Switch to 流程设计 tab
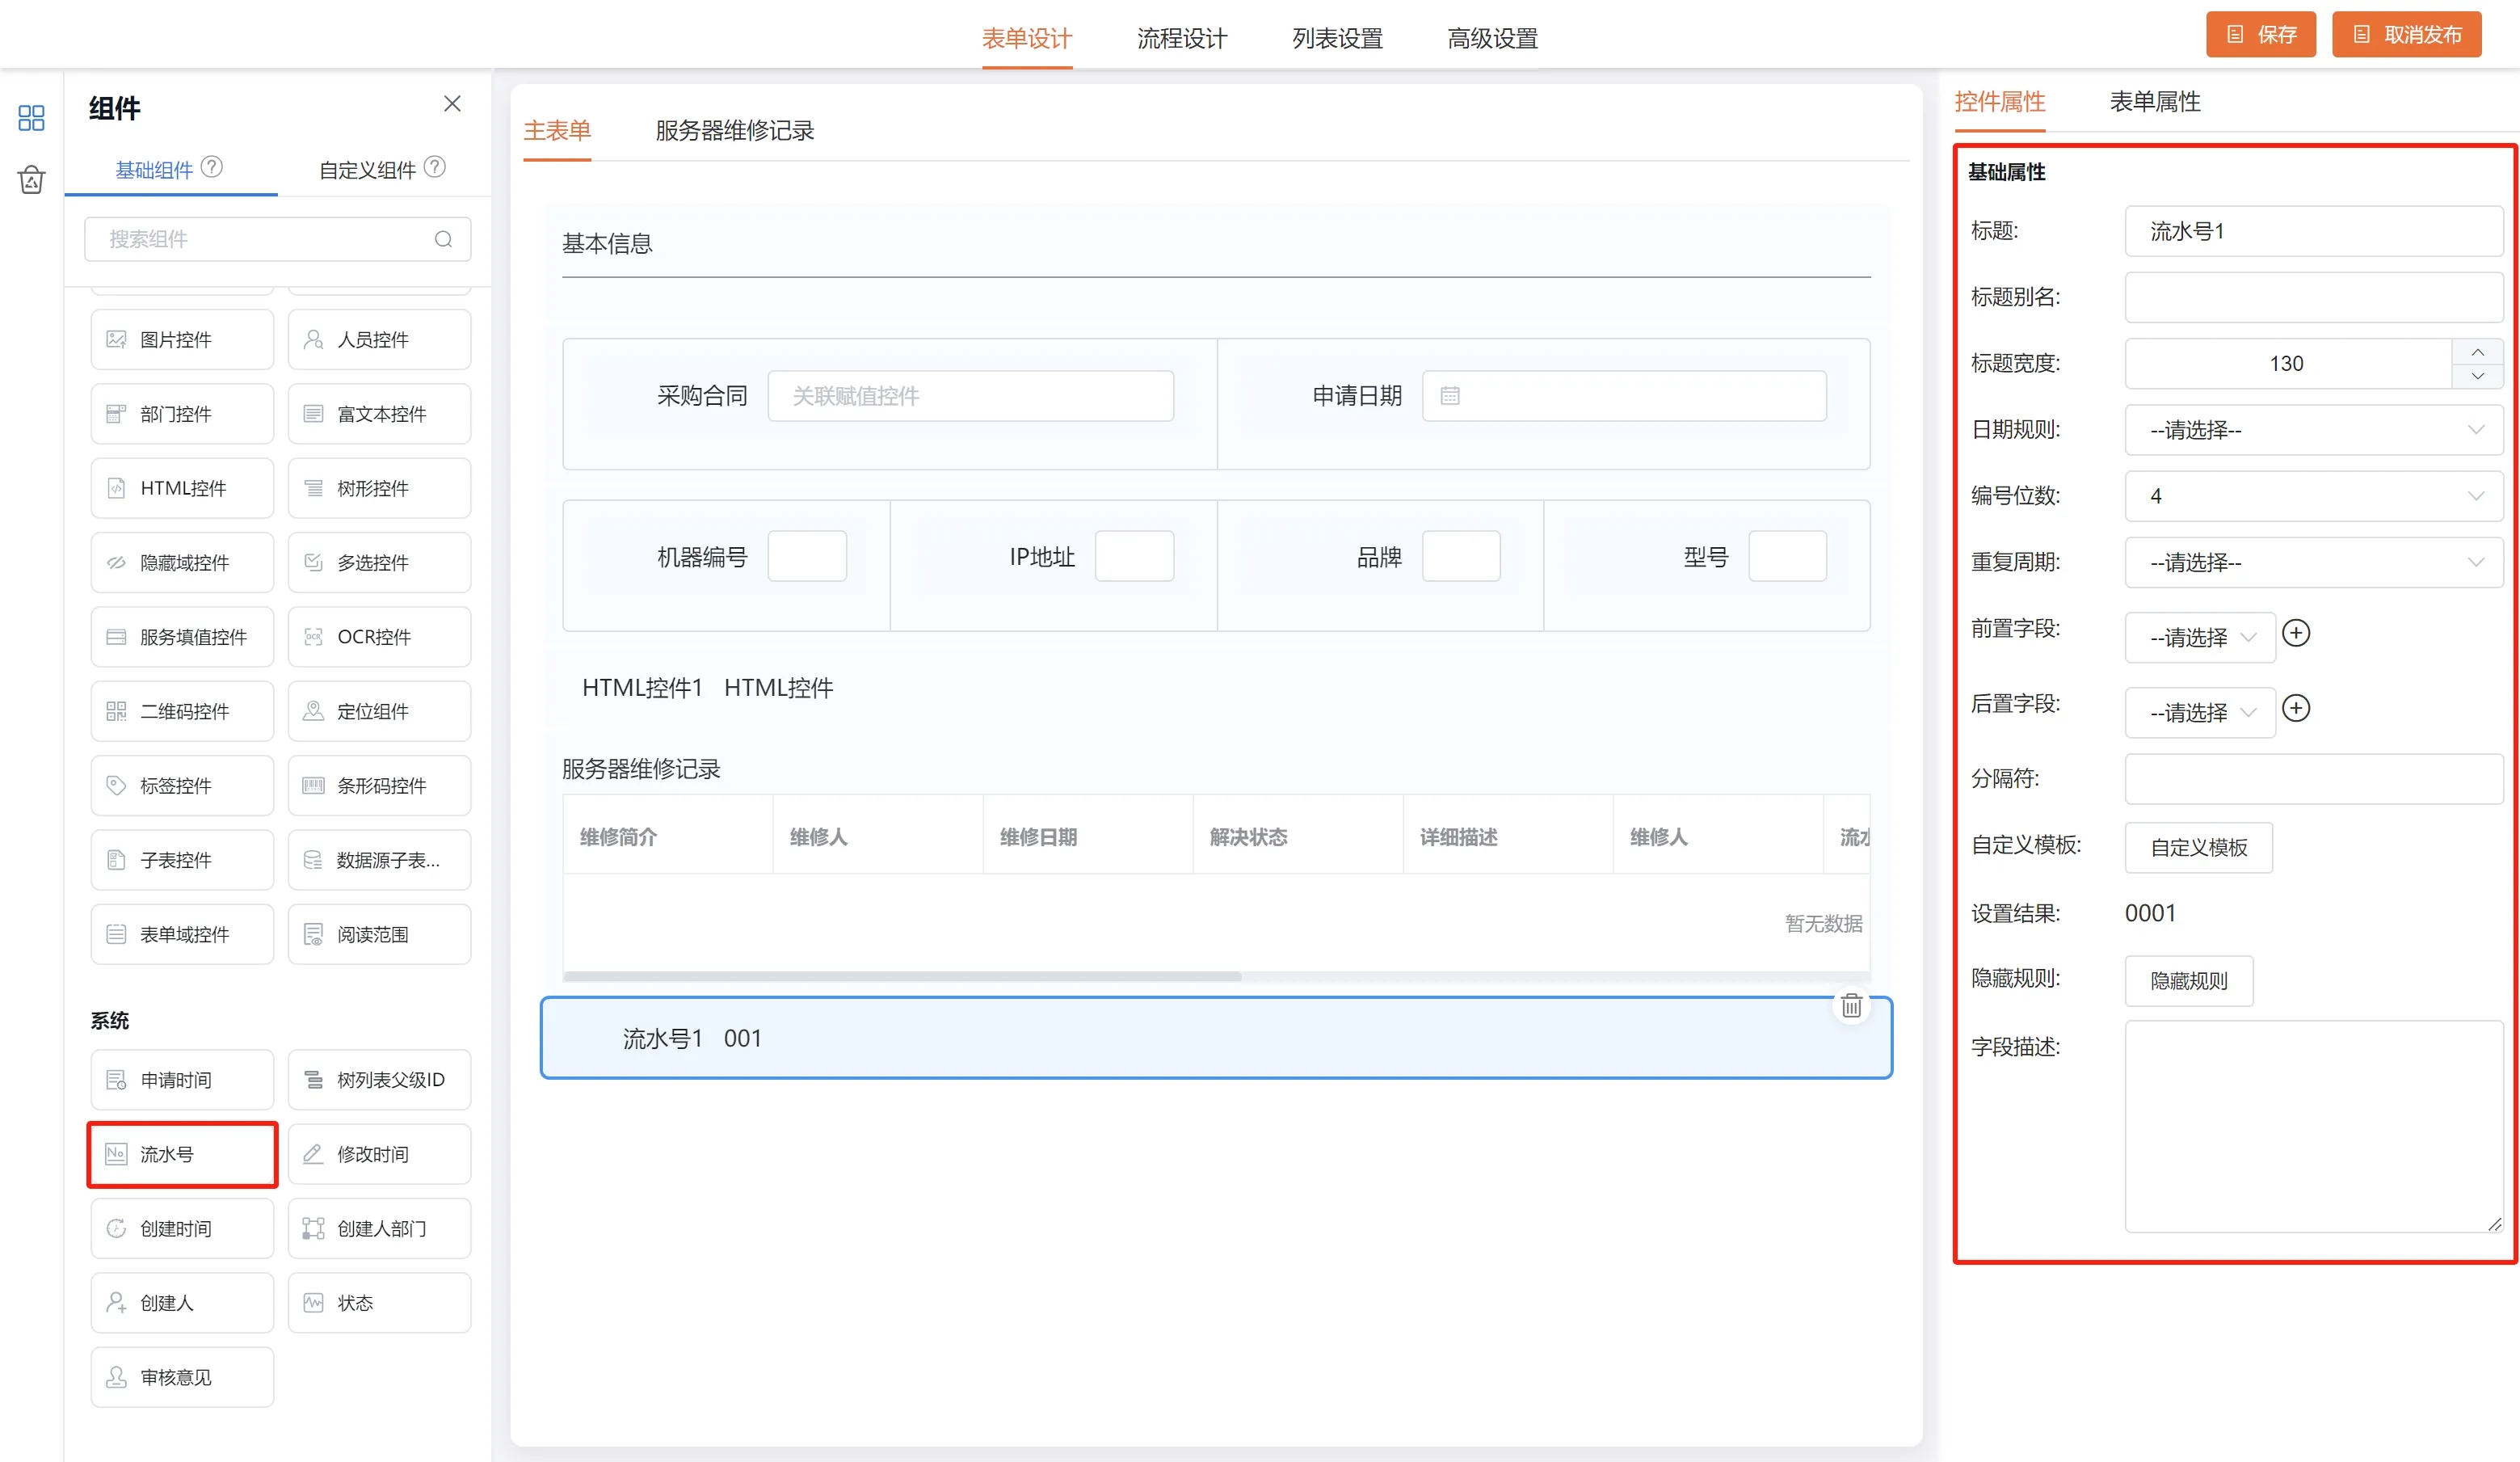This screenshot has height=1462, width=2520. [x=1182, y=38]
